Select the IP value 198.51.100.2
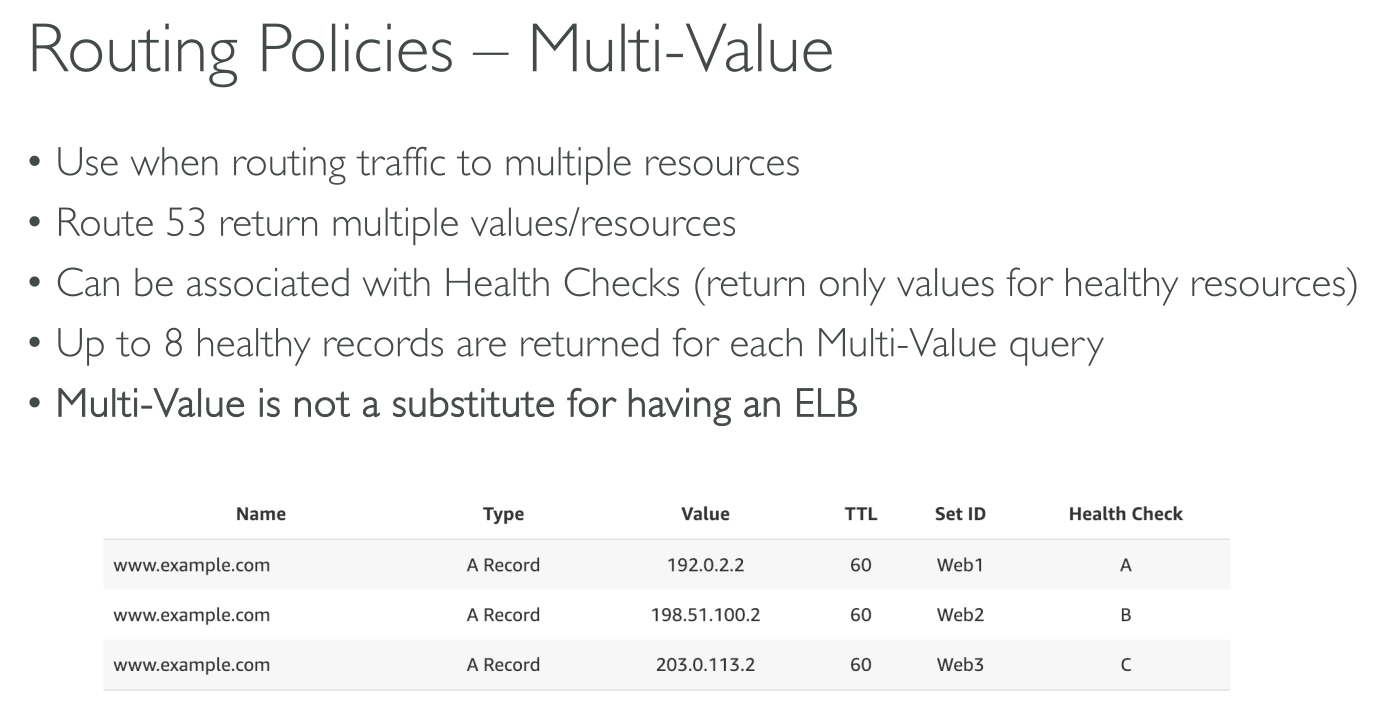 tap(705, 615)
